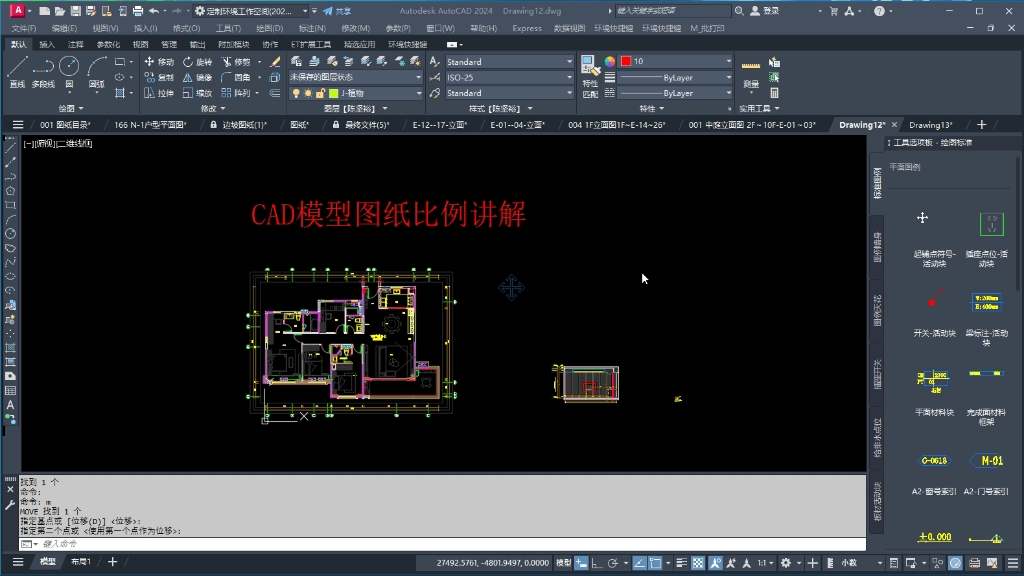Open the annotation scale 1:1 dropdown
The height and width of the screenshot is (576, 1024).
pyautogui.click(x=765, y=561)
